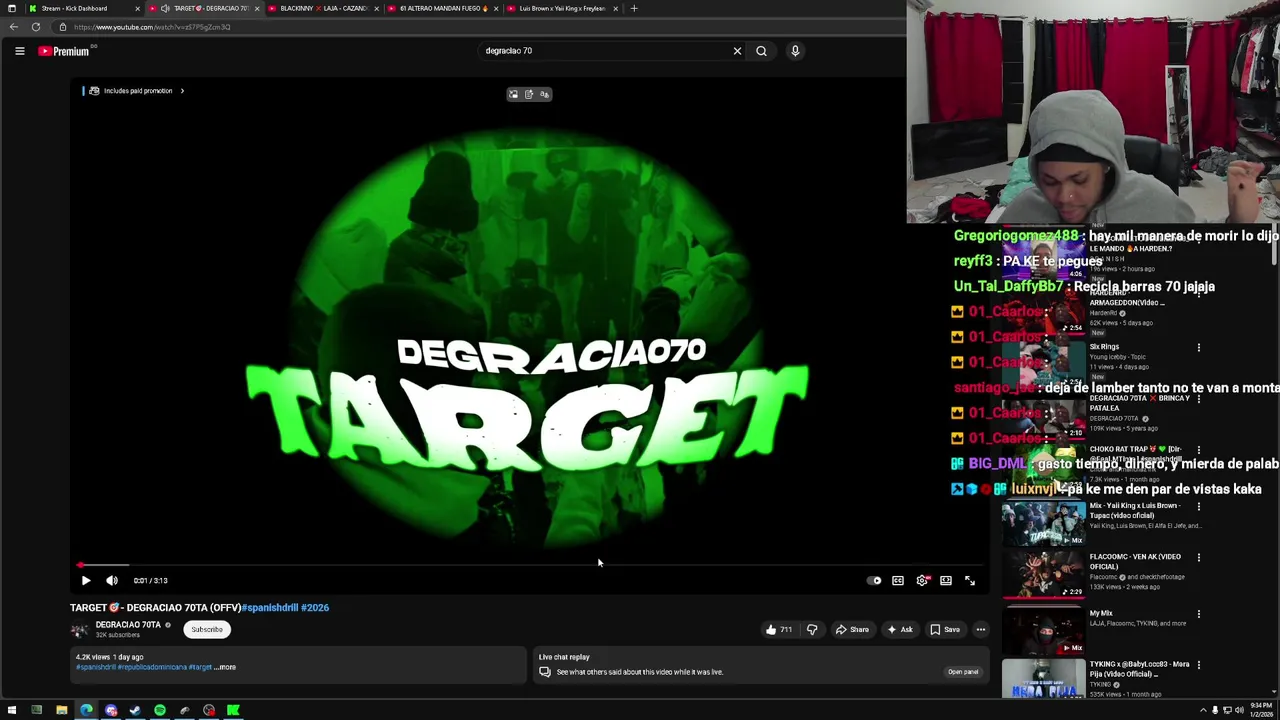Expand the description with ...more
The width and height of the screenshot is (1280, 720).
pos(226,667)
